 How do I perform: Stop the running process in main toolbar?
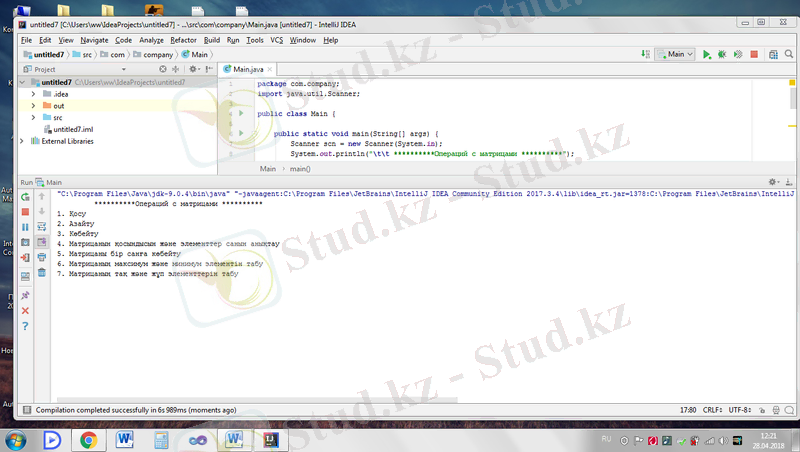click(754, 55)
